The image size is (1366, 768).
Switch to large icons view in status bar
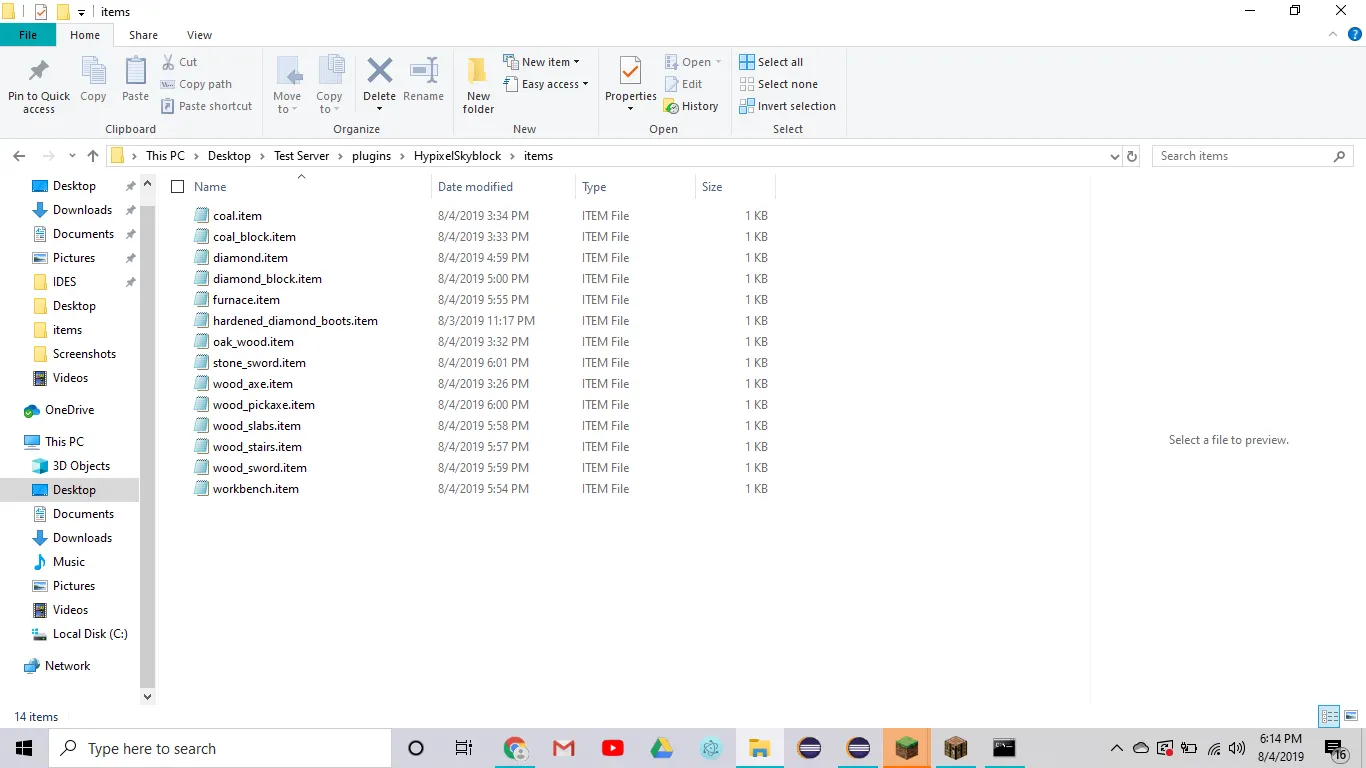1351,716
